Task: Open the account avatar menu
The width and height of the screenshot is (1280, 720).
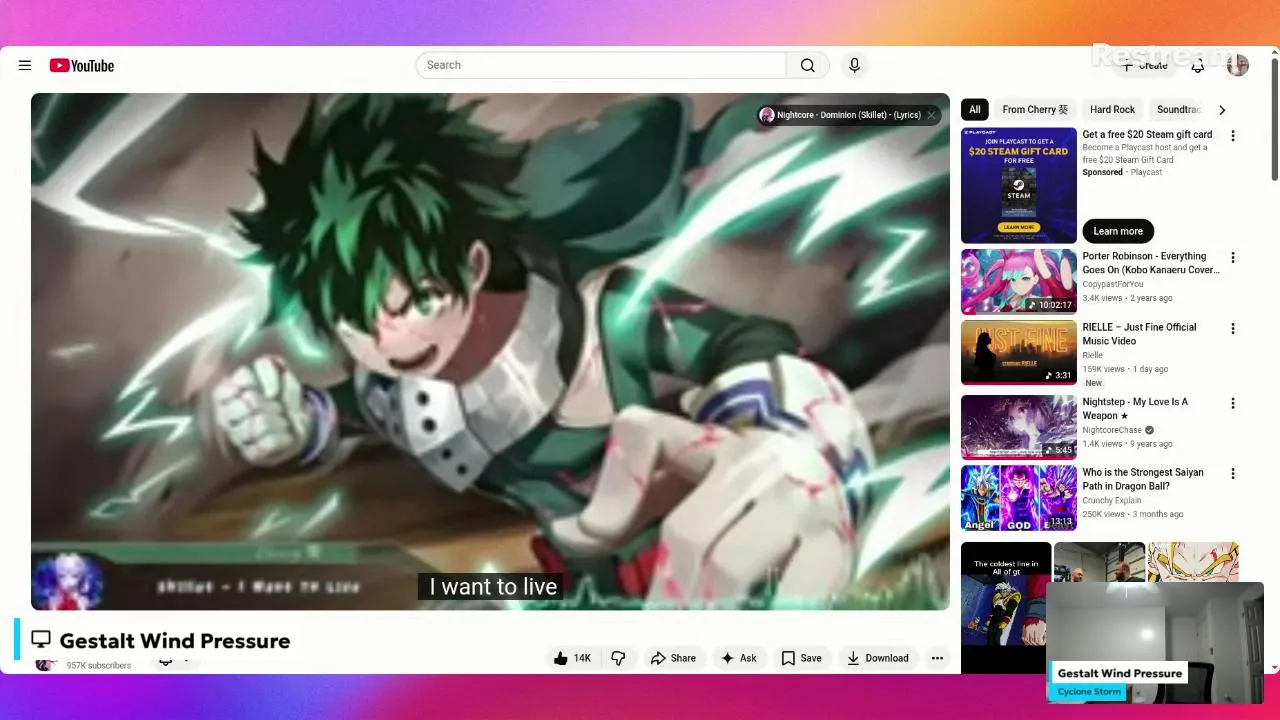Action: pos(1238,65)
